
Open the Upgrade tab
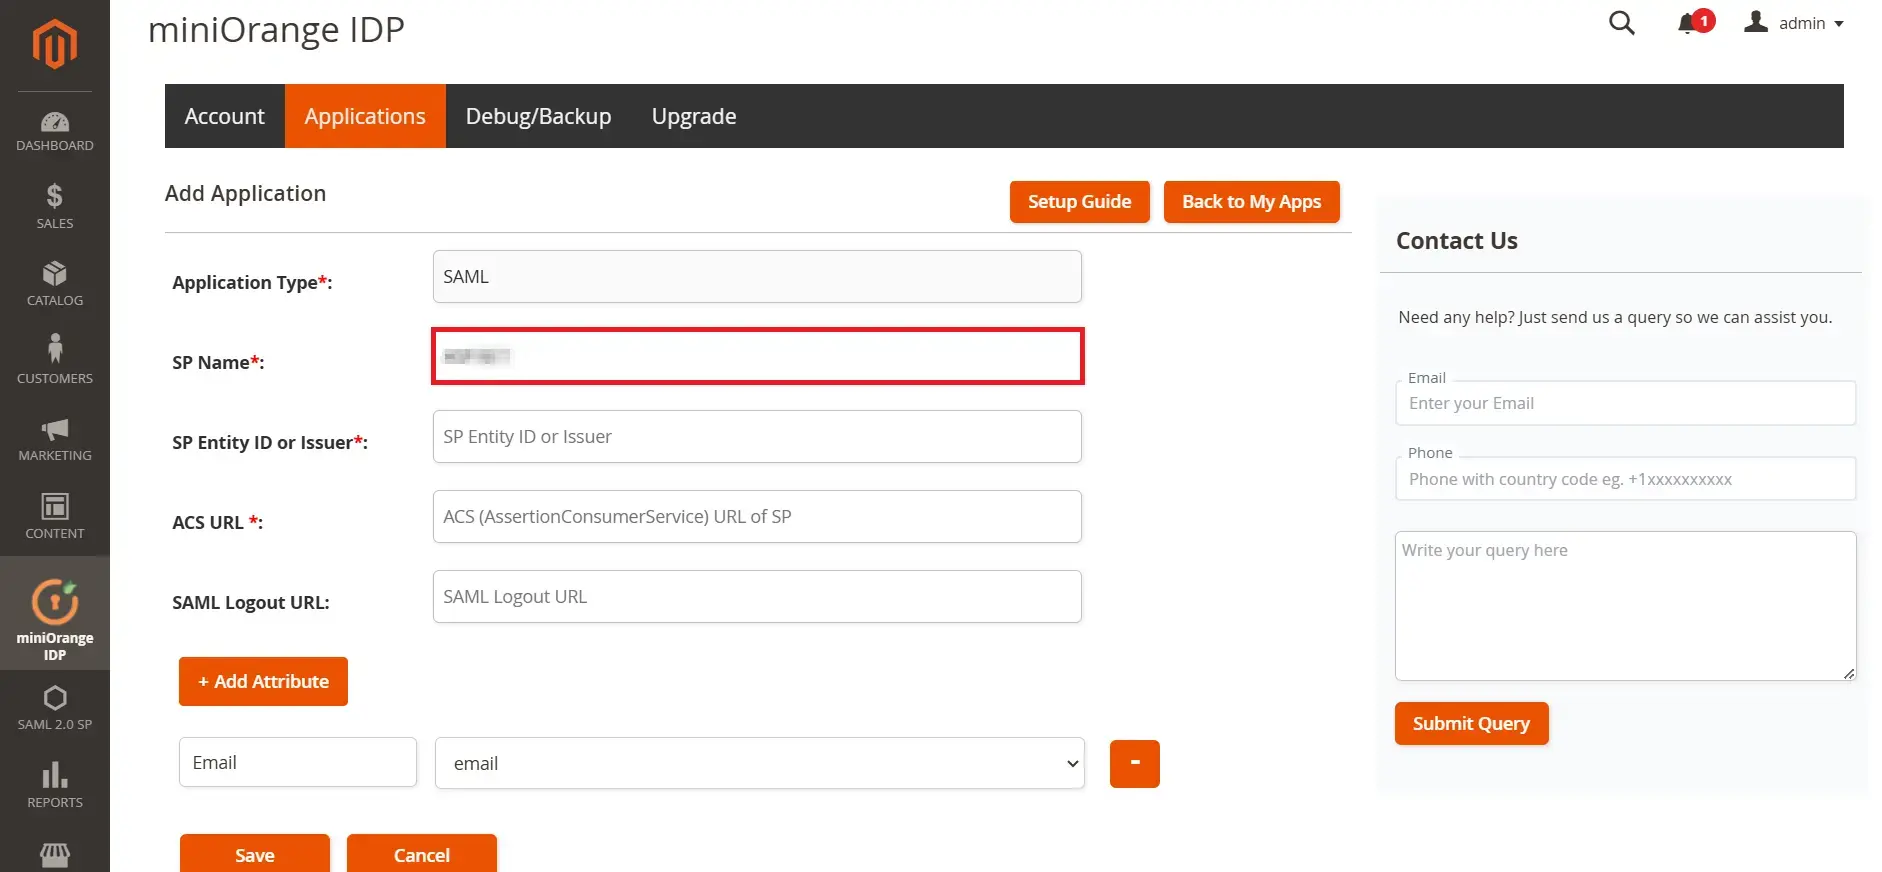click(694, 116)
